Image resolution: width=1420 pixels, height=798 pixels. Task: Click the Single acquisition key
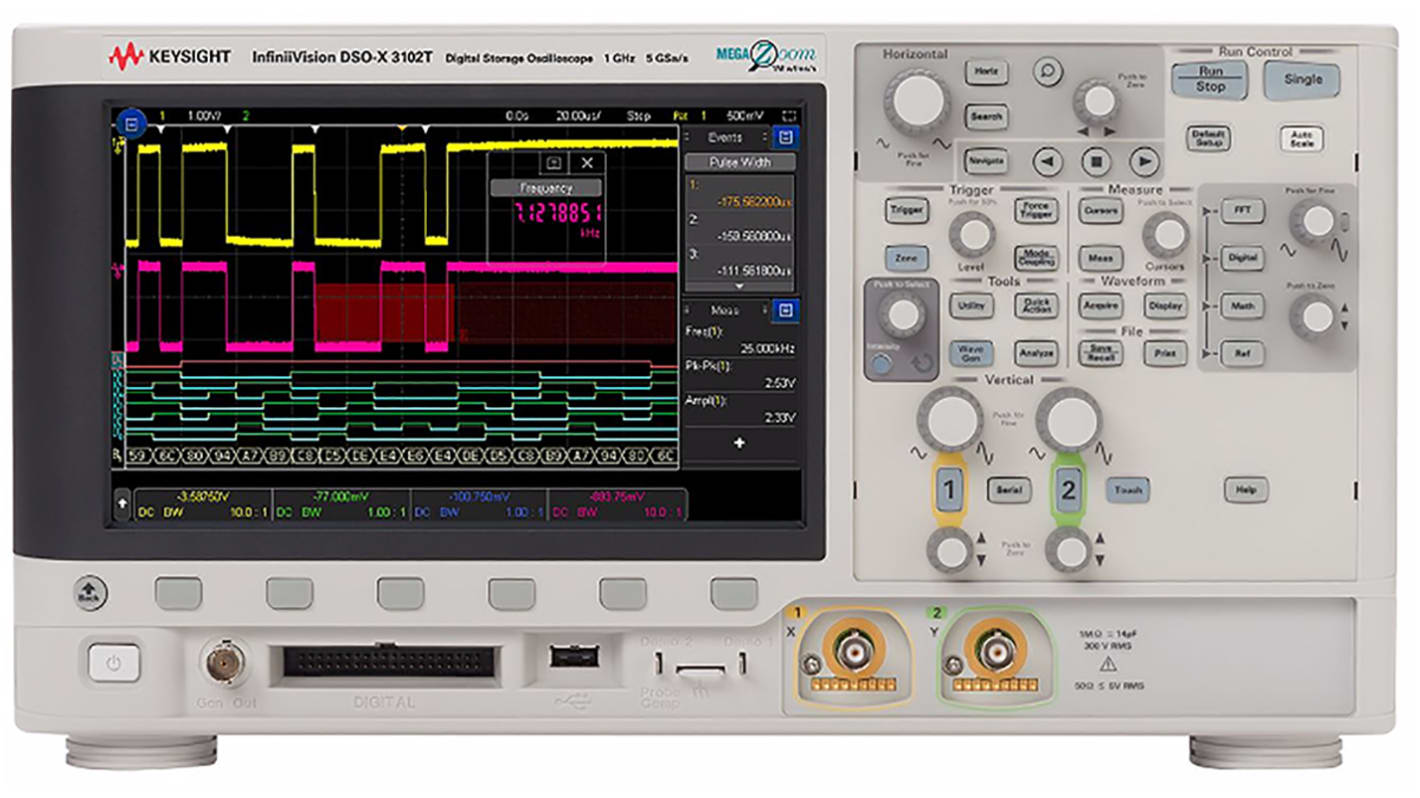(1303, 80)
